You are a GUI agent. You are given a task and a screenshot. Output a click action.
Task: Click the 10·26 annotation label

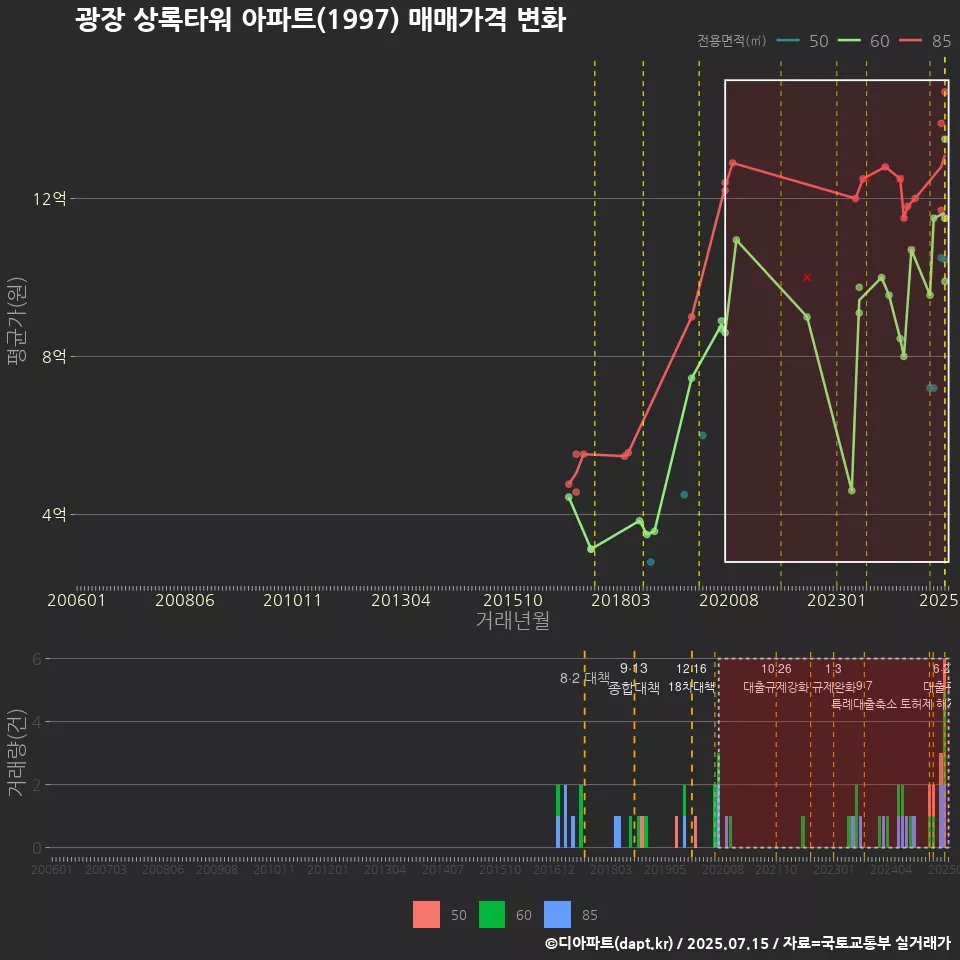tap(776, 669)
